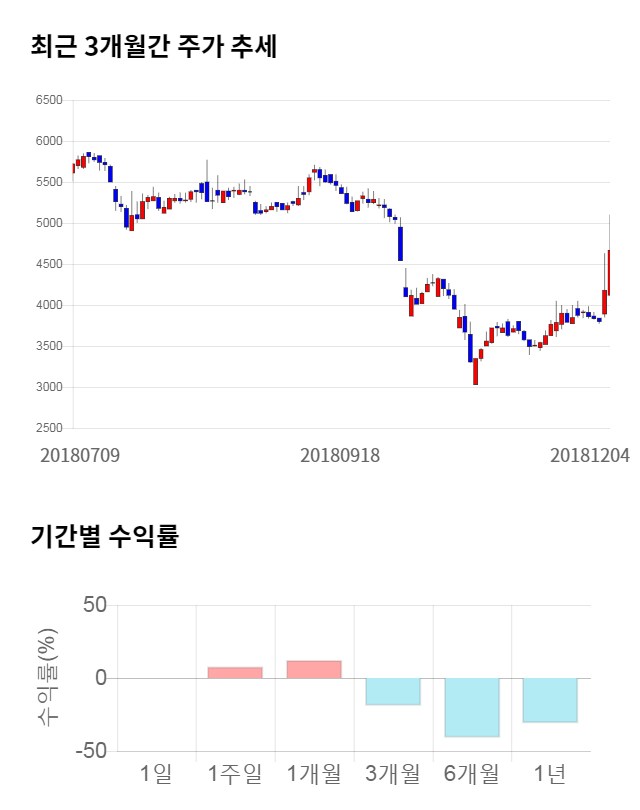
Task: Click the 1주일 pink return bar
Action: (235, 672)
